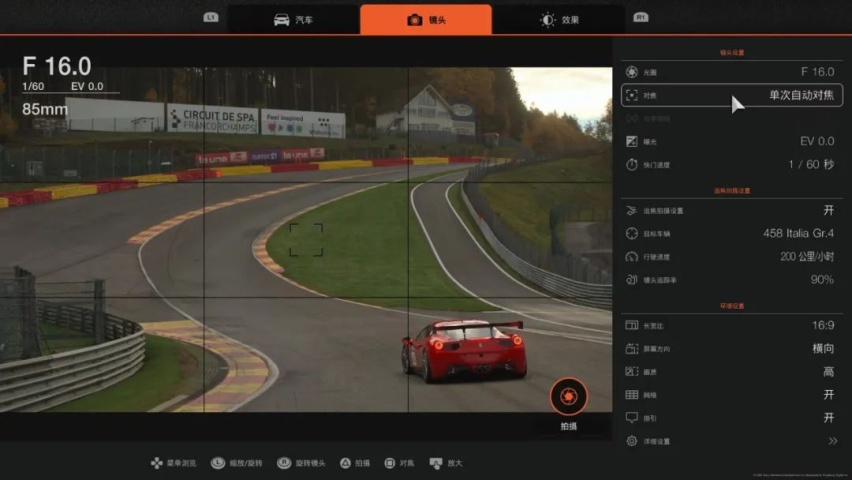Adjust aperture value F 16.0 in panel
852x480 pixels.
pyautogui.click(x=817, y=72)
